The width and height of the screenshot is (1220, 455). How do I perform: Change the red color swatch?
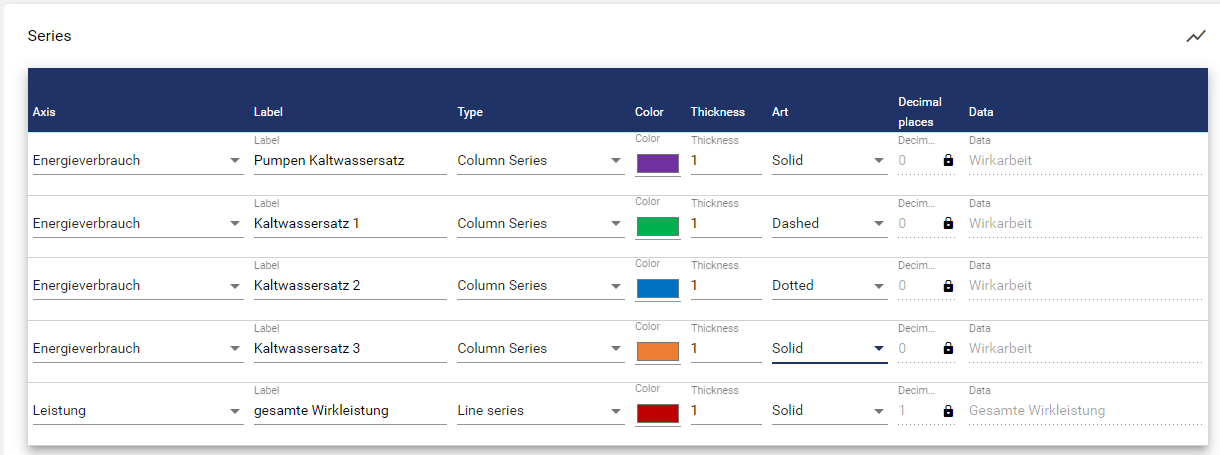pos(657,413)
